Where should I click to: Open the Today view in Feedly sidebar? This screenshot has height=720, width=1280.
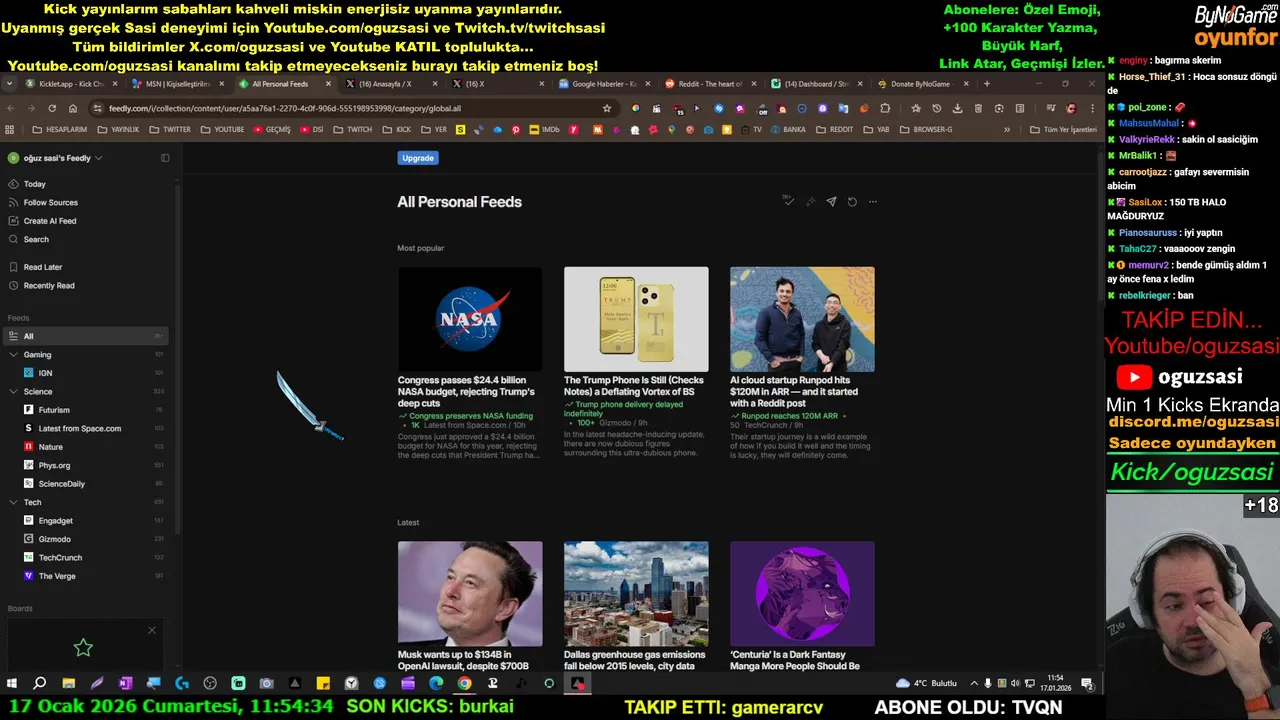(34, 184)
